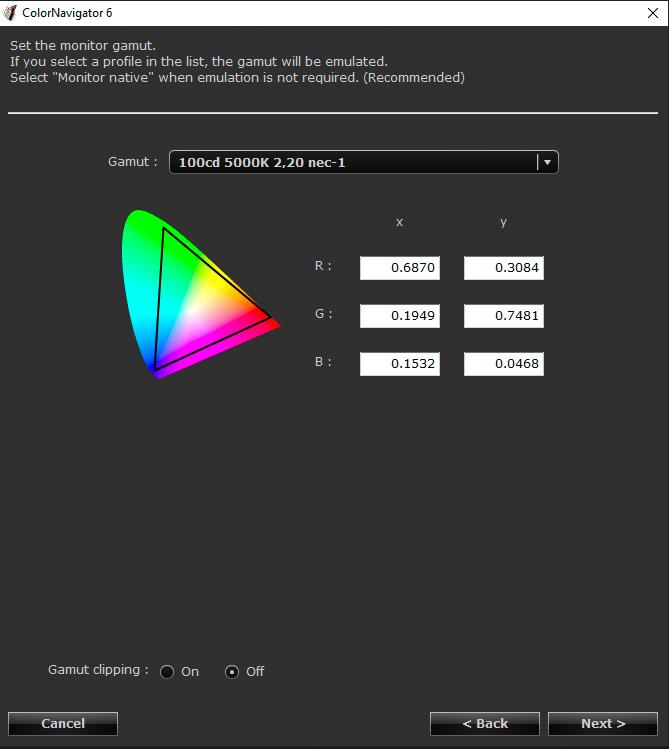This screenshot has width=669, height=749.
Task: Click the Cancel button
Action: 63,723
